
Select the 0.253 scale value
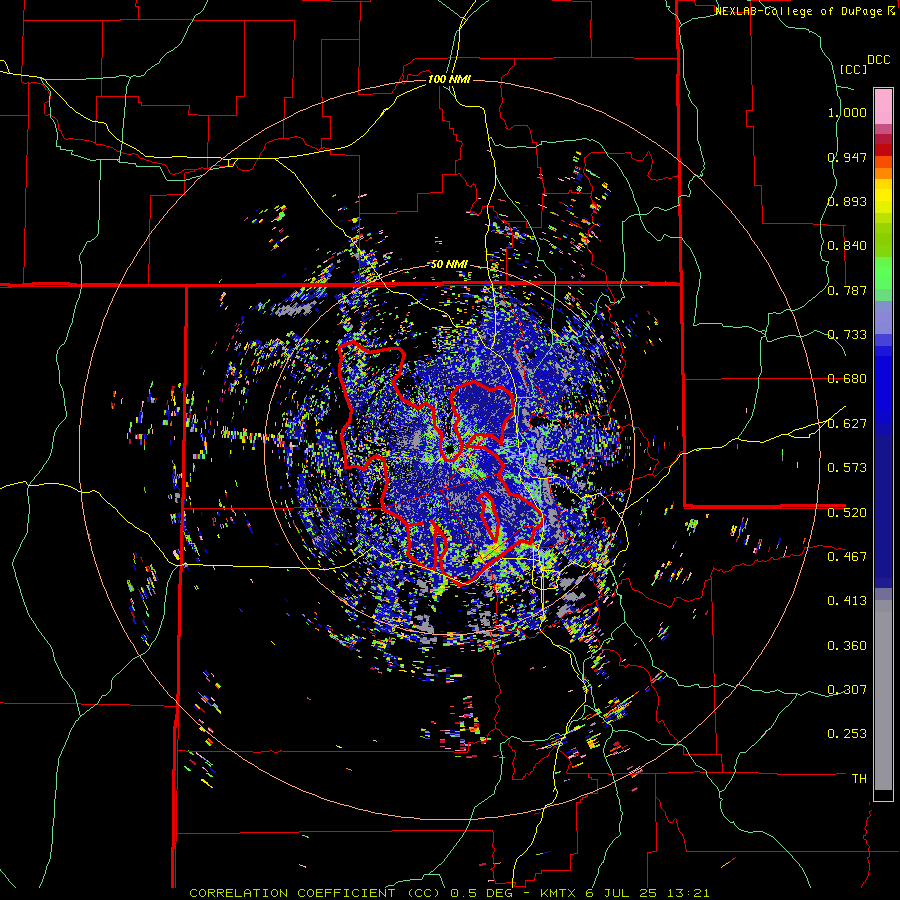pos(847,734)
